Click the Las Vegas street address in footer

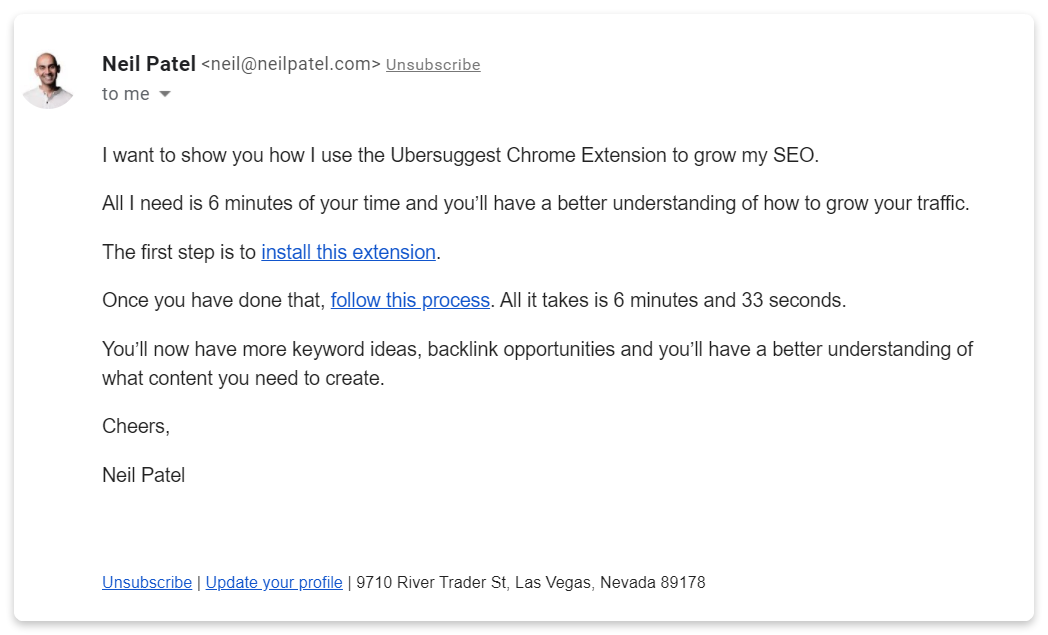pos(531,582)
